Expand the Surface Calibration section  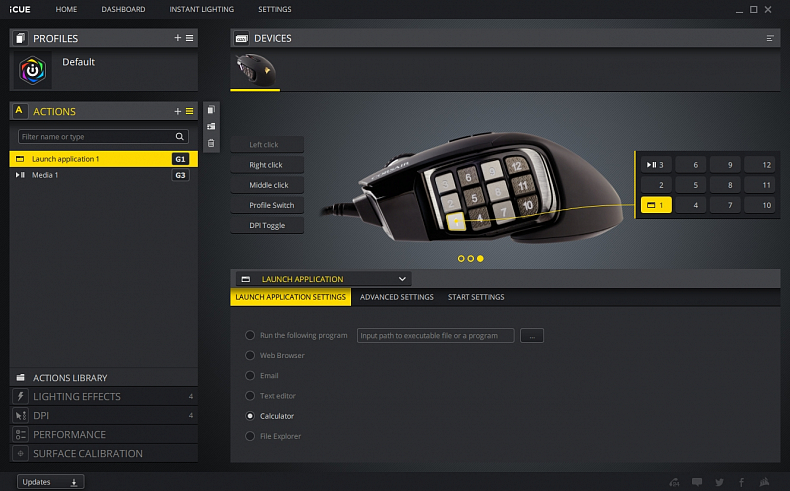click(103, 453)
